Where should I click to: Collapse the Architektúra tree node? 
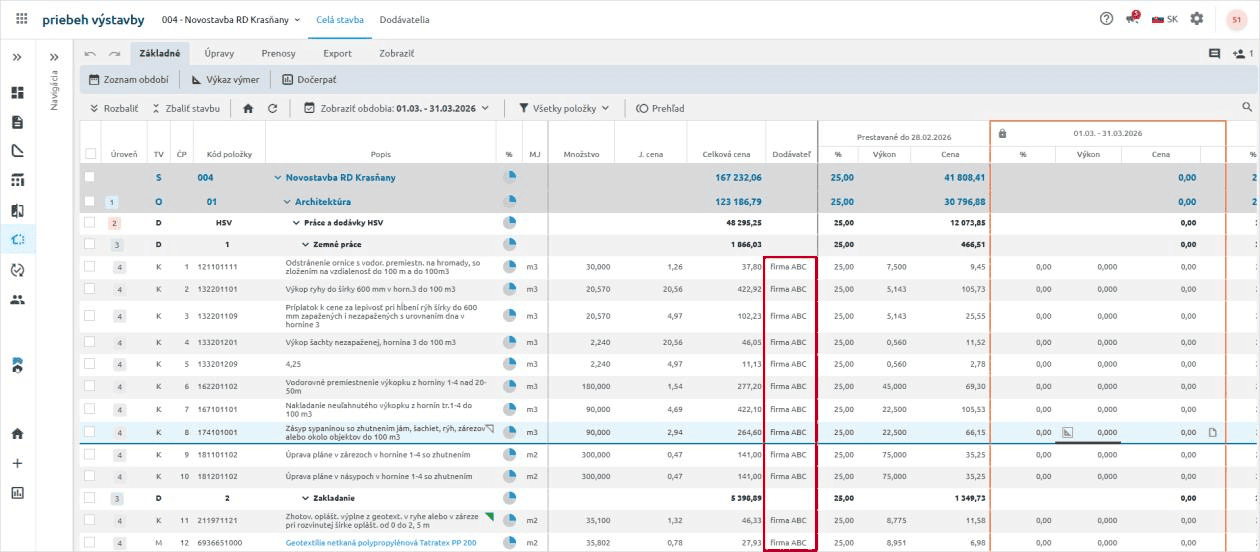point(287,201)
